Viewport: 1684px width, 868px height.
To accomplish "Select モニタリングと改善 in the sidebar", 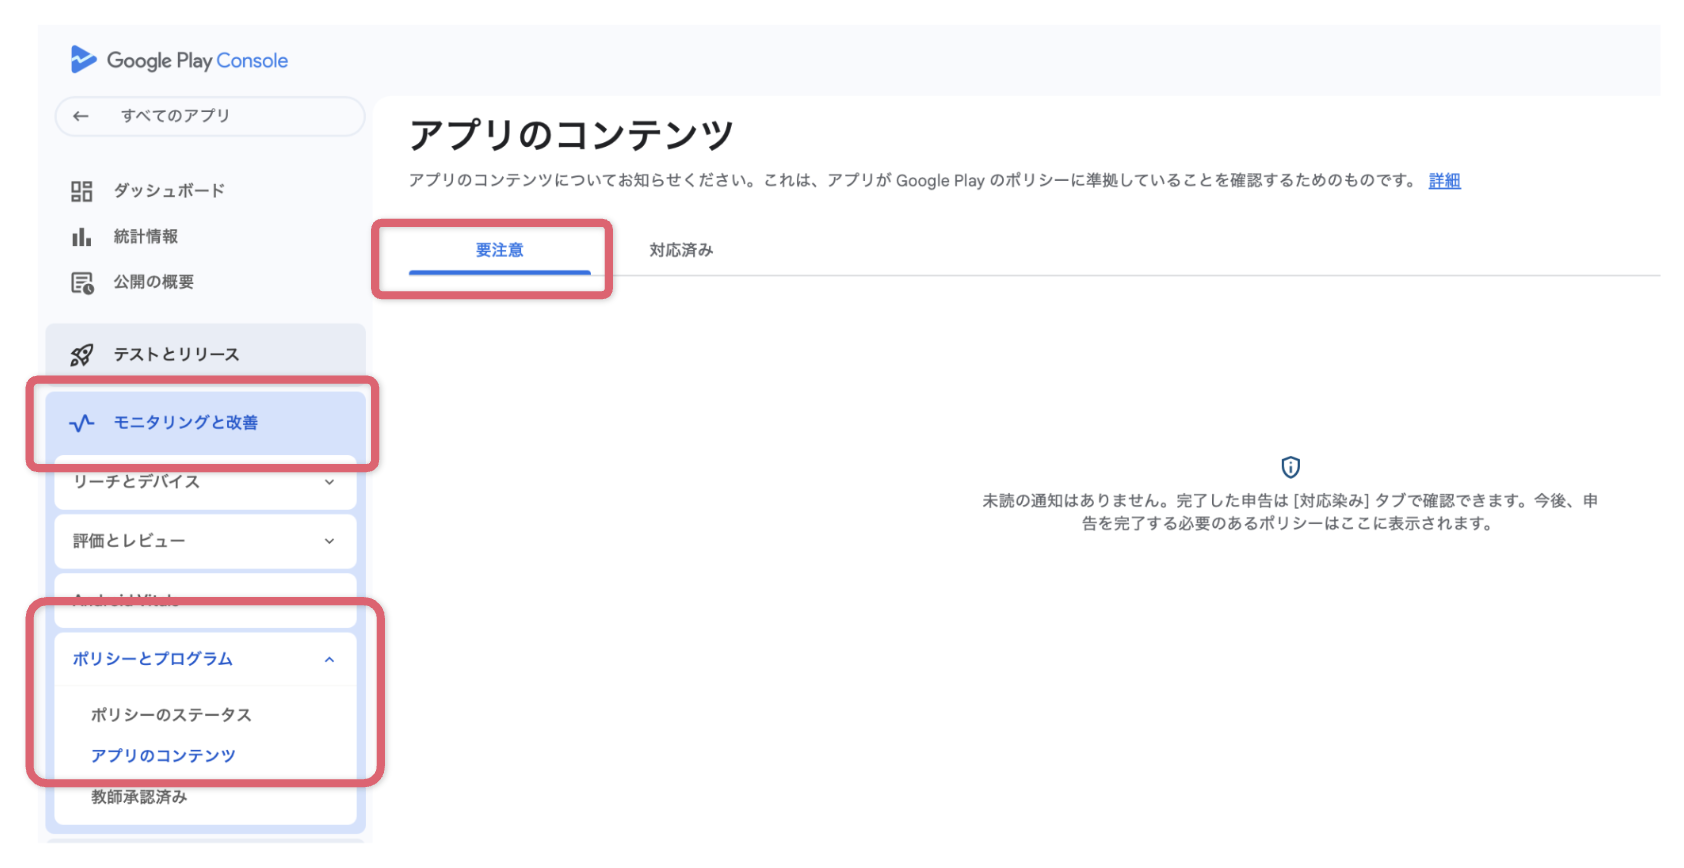I will click(205, 423).
